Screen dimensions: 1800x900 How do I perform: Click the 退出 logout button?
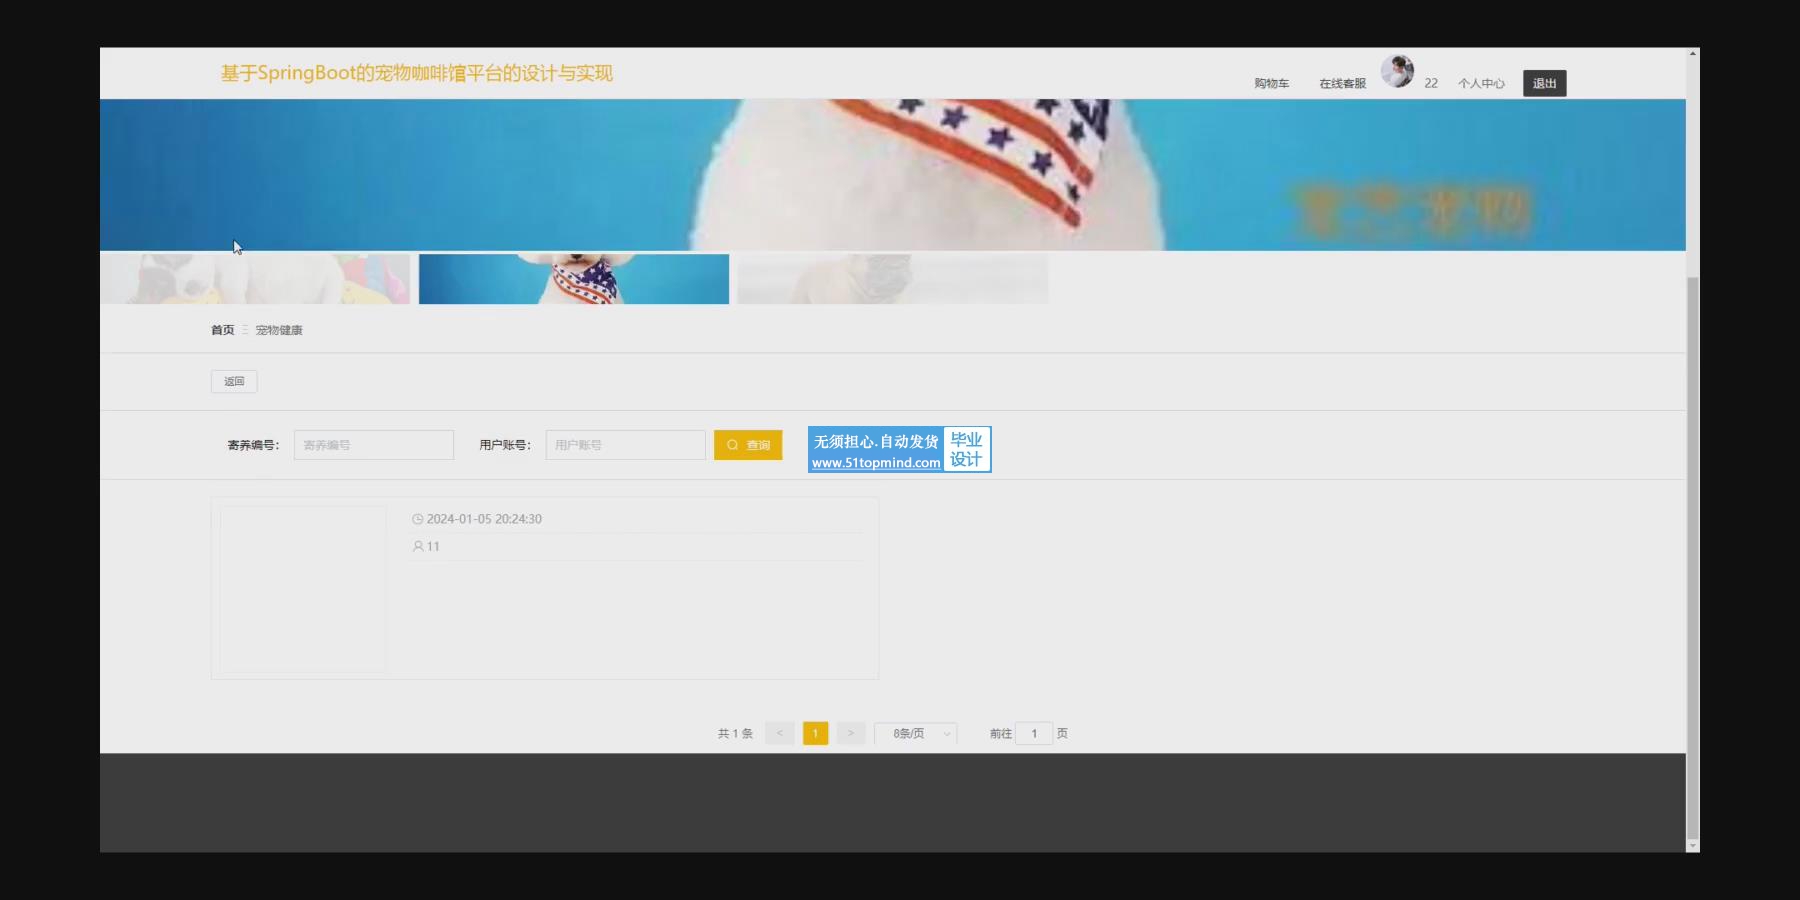pos(1544,83)
